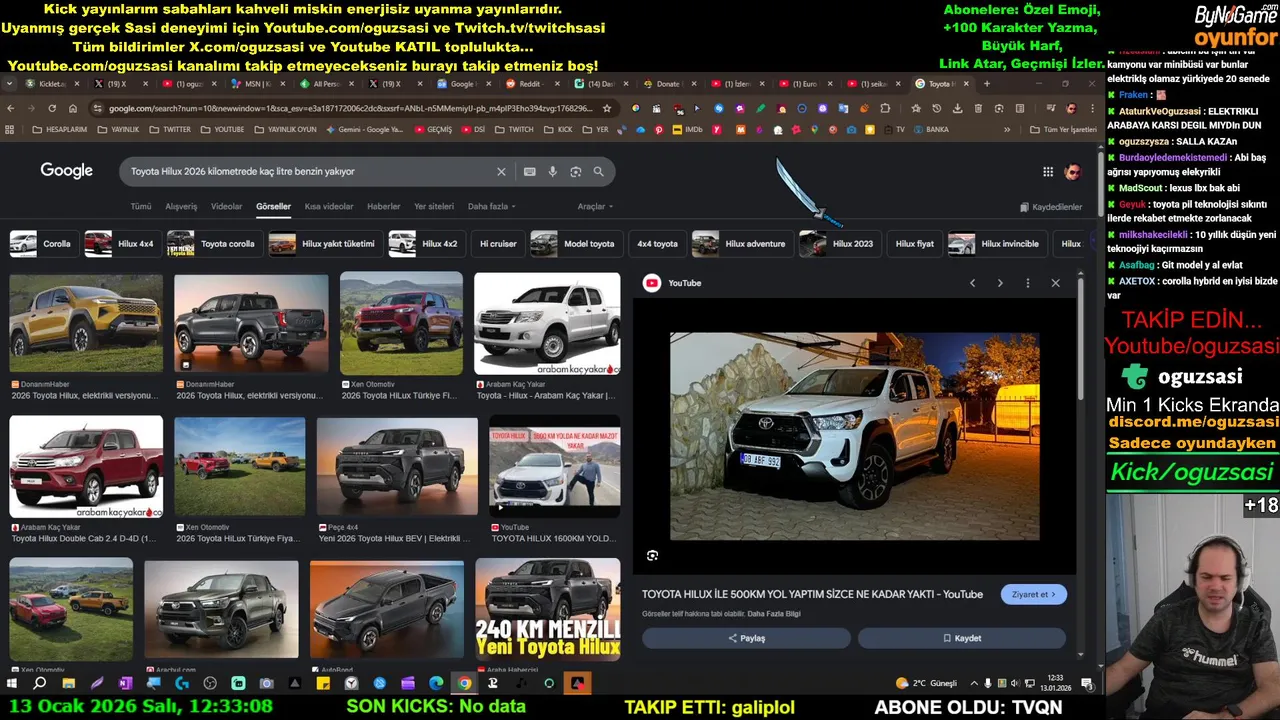The image size is (1280, 720).
Task: Select Hilux 2023 filter chip
Action: click(838, 244)
